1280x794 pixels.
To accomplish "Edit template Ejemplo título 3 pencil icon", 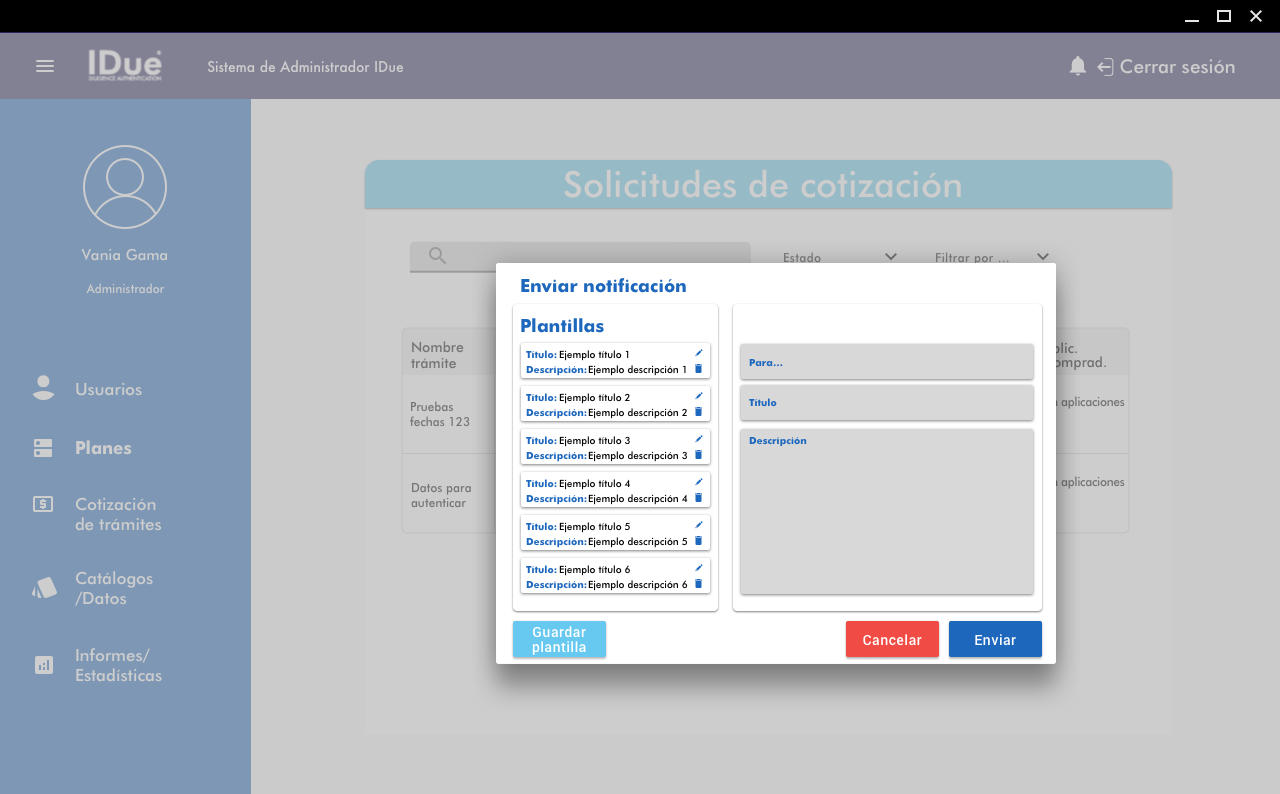I will [699, 439].
